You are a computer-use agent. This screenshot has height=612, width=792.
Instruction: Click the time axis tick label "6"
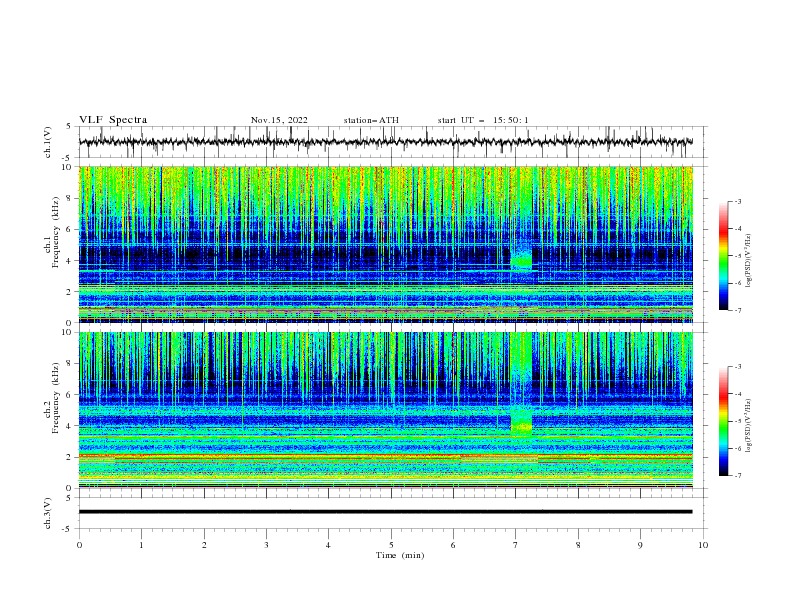[x=453, y=545]
